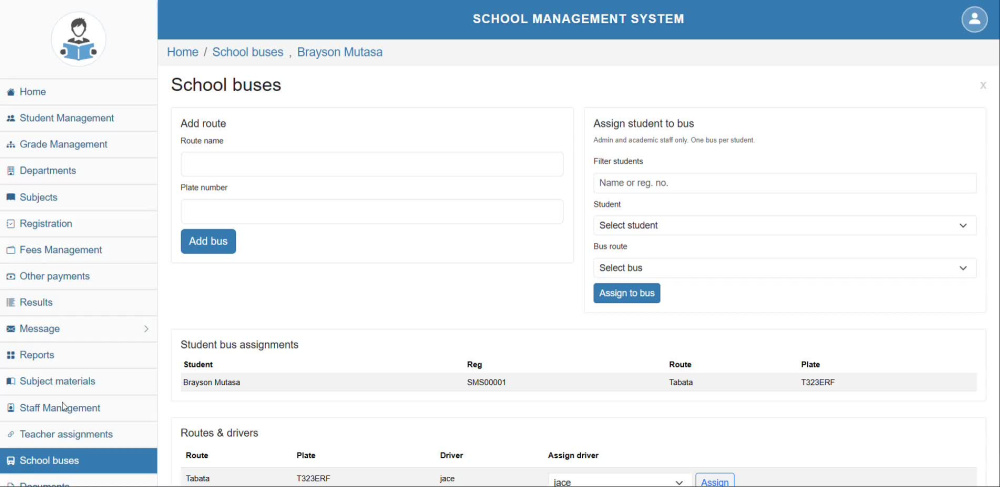Click plate T323ERF in student assignments
This screenshot has width=1000, height=487.
[x=818, y=382]
